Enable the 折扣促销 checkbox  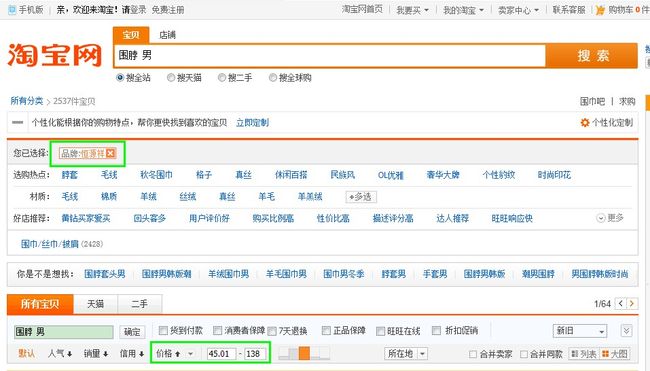[x=436, y=330]
